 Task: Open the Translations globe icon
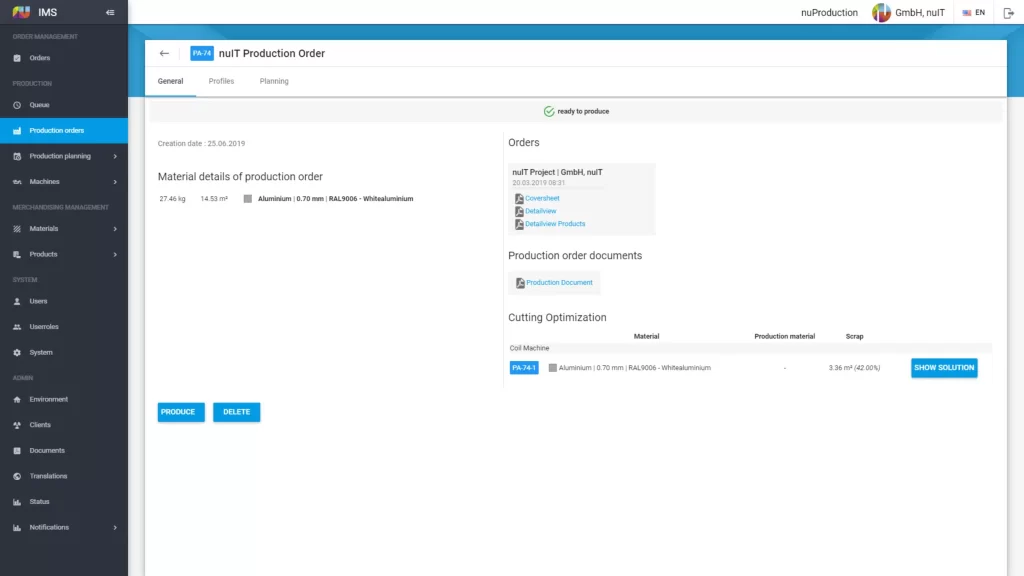click(x=17, y=476)
